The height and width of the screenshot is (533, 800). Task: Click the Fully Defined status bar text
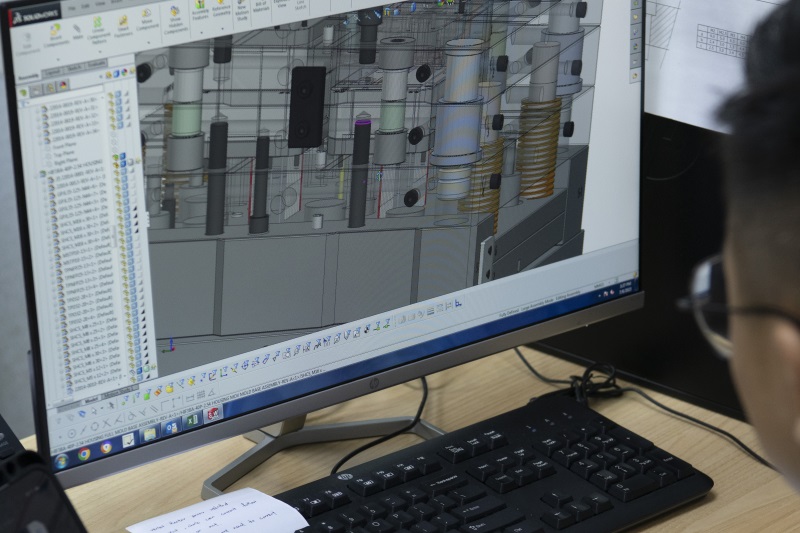[510, 312]
